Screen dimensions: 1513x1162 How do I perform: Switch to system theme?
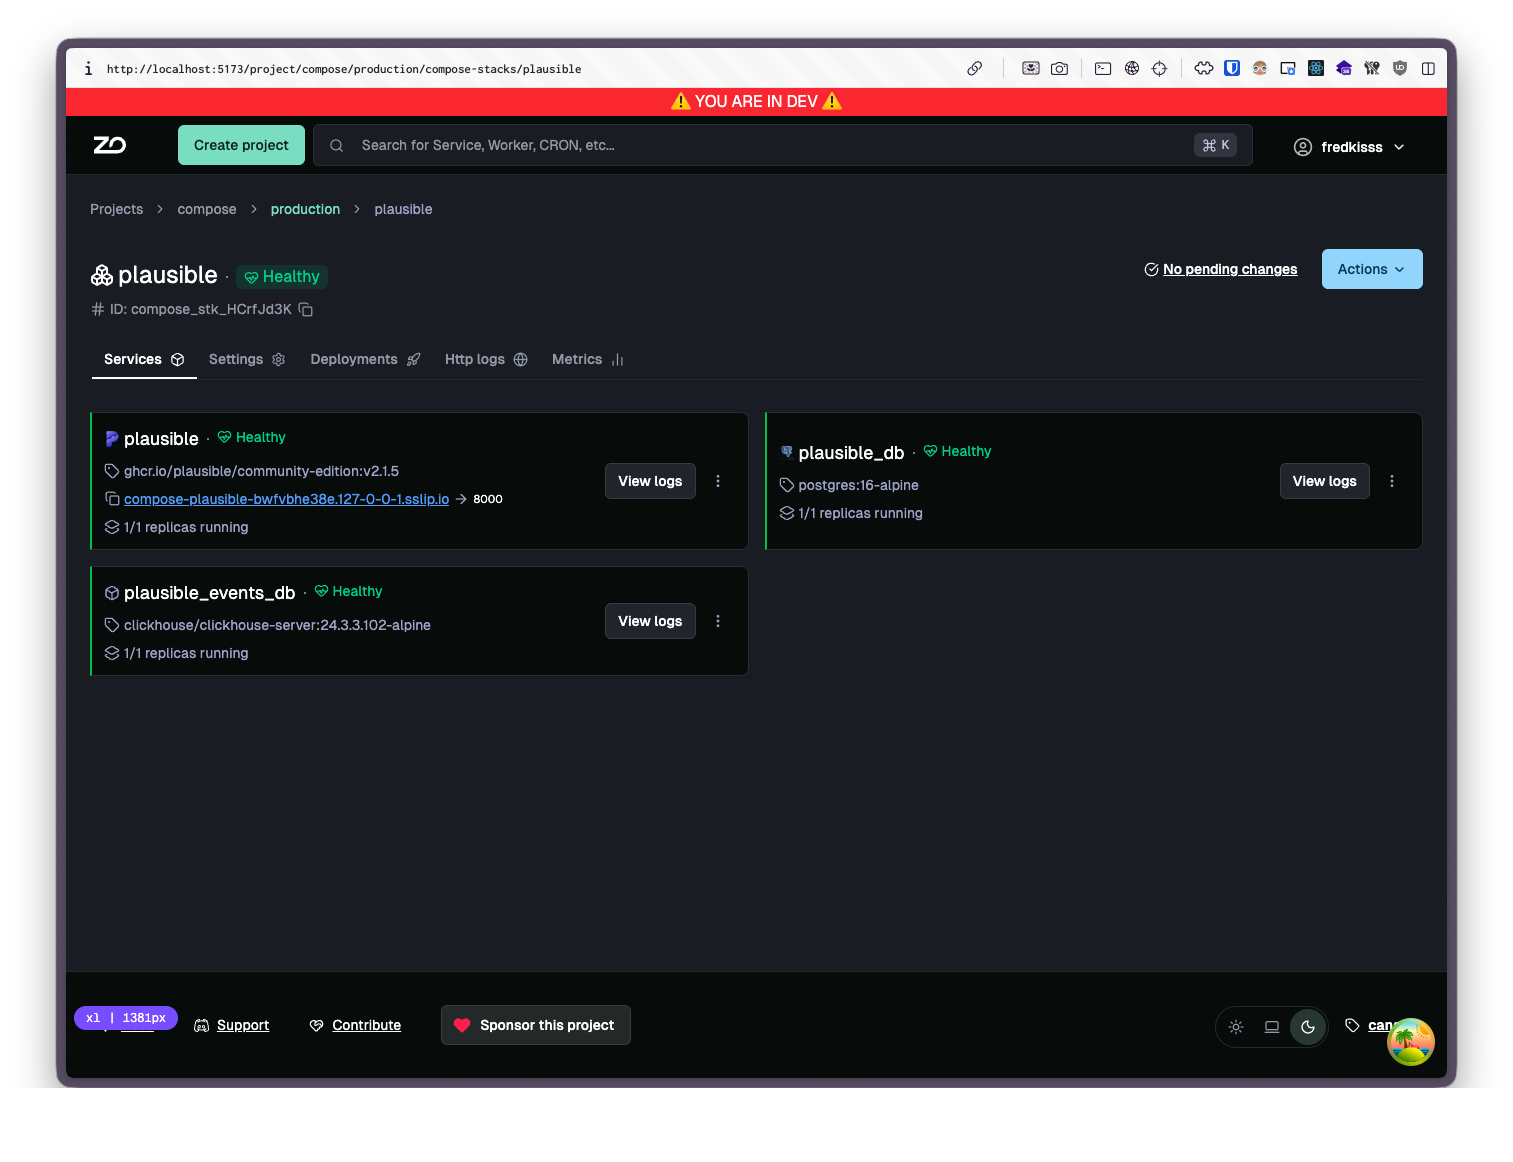[x=1272, y=1027]
